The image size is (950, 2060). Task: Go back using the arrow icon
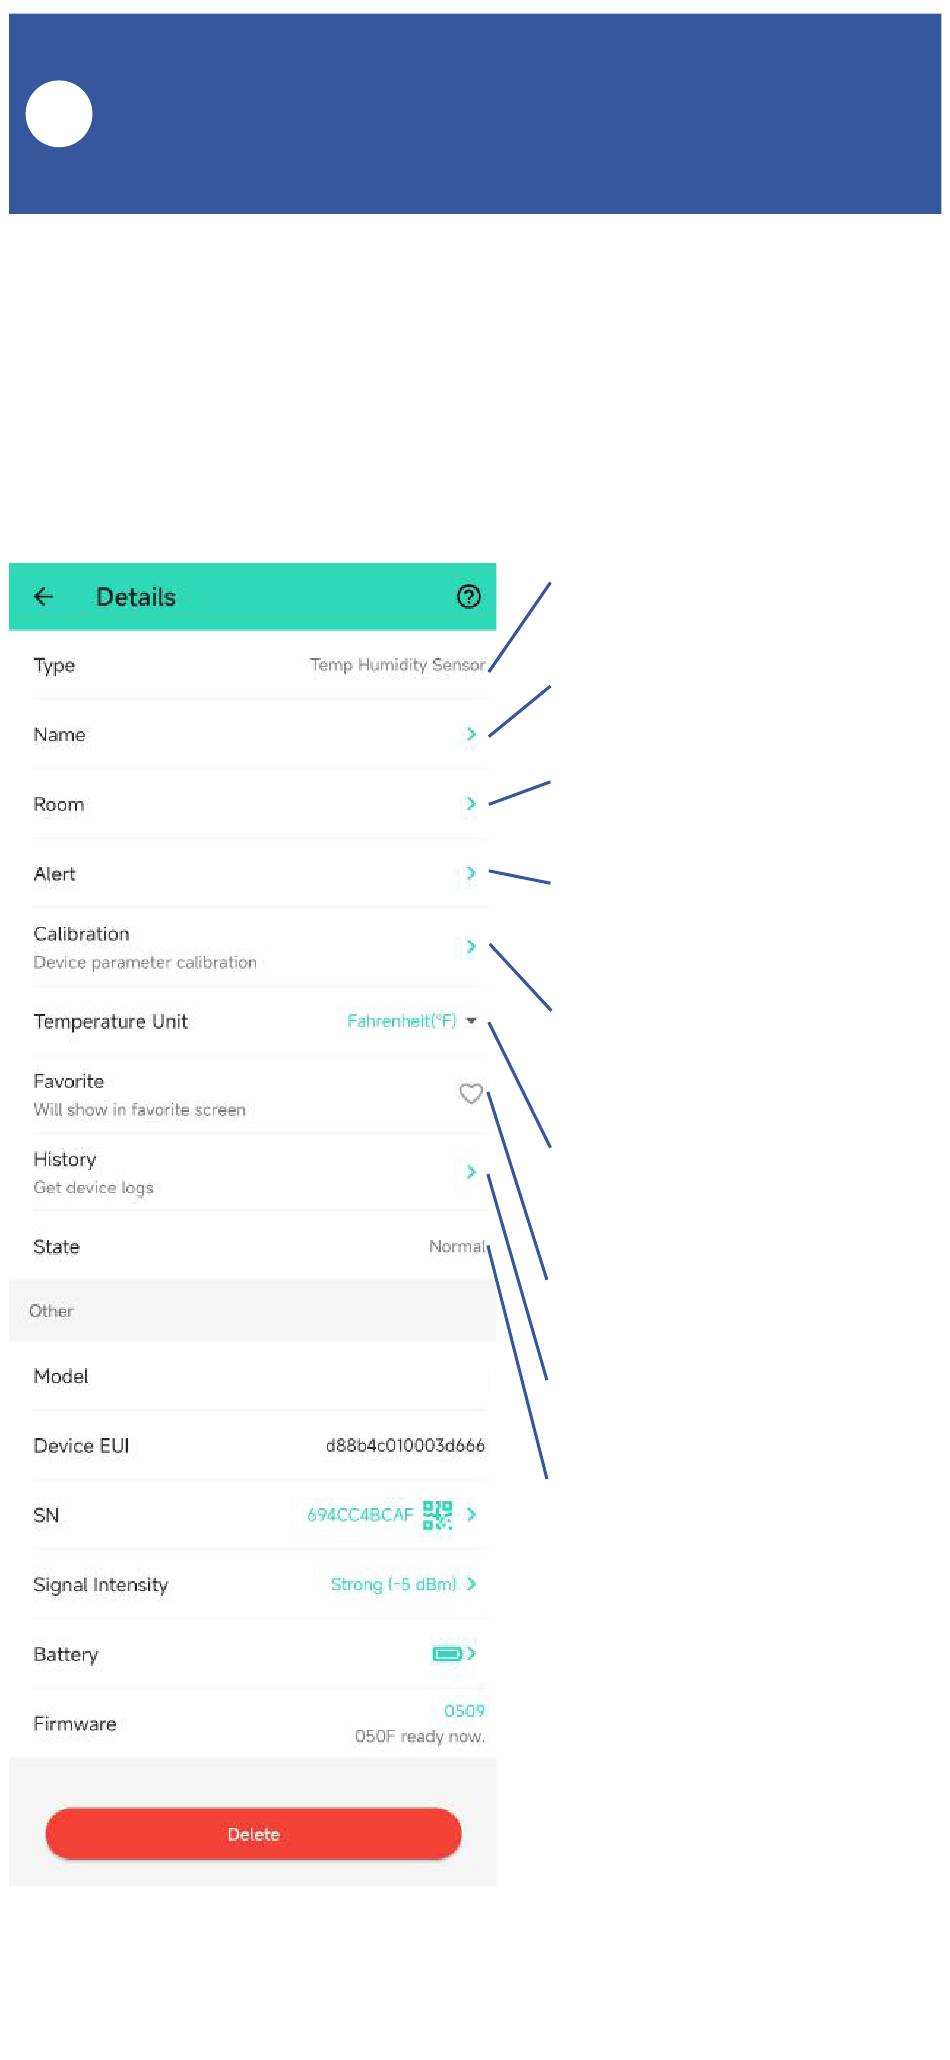coord(43,597)
